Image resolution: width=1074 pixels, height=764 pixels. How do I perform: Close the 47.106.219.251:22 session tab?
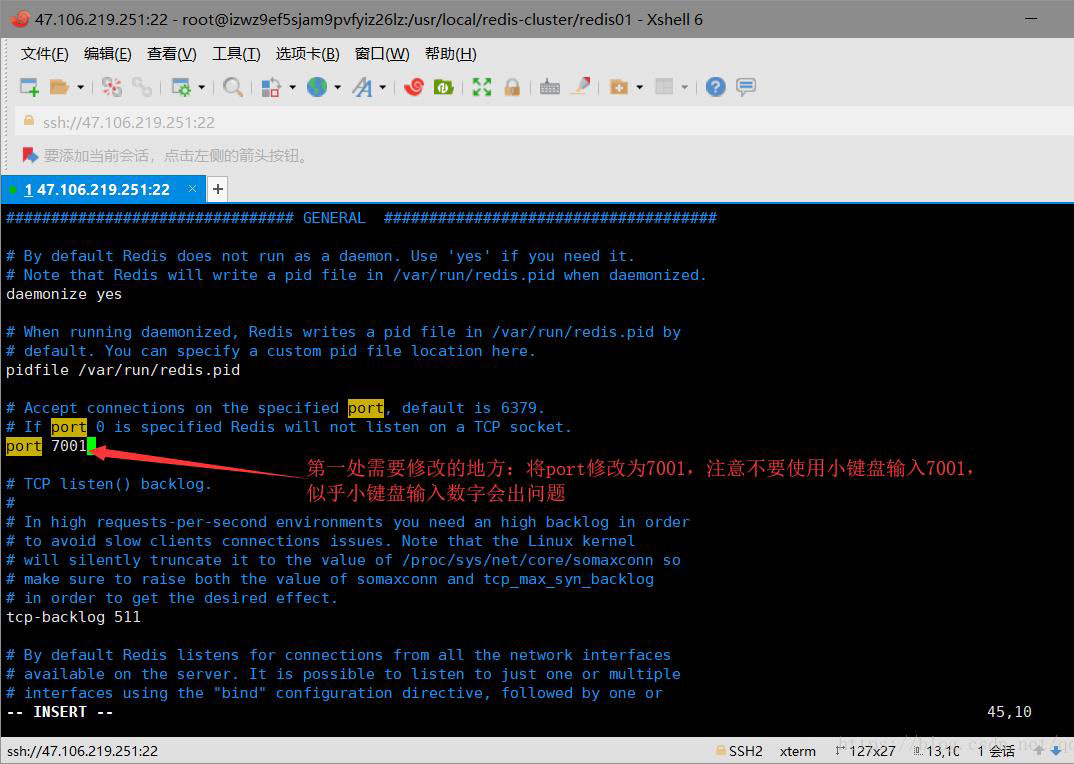(x=192, y=188)
